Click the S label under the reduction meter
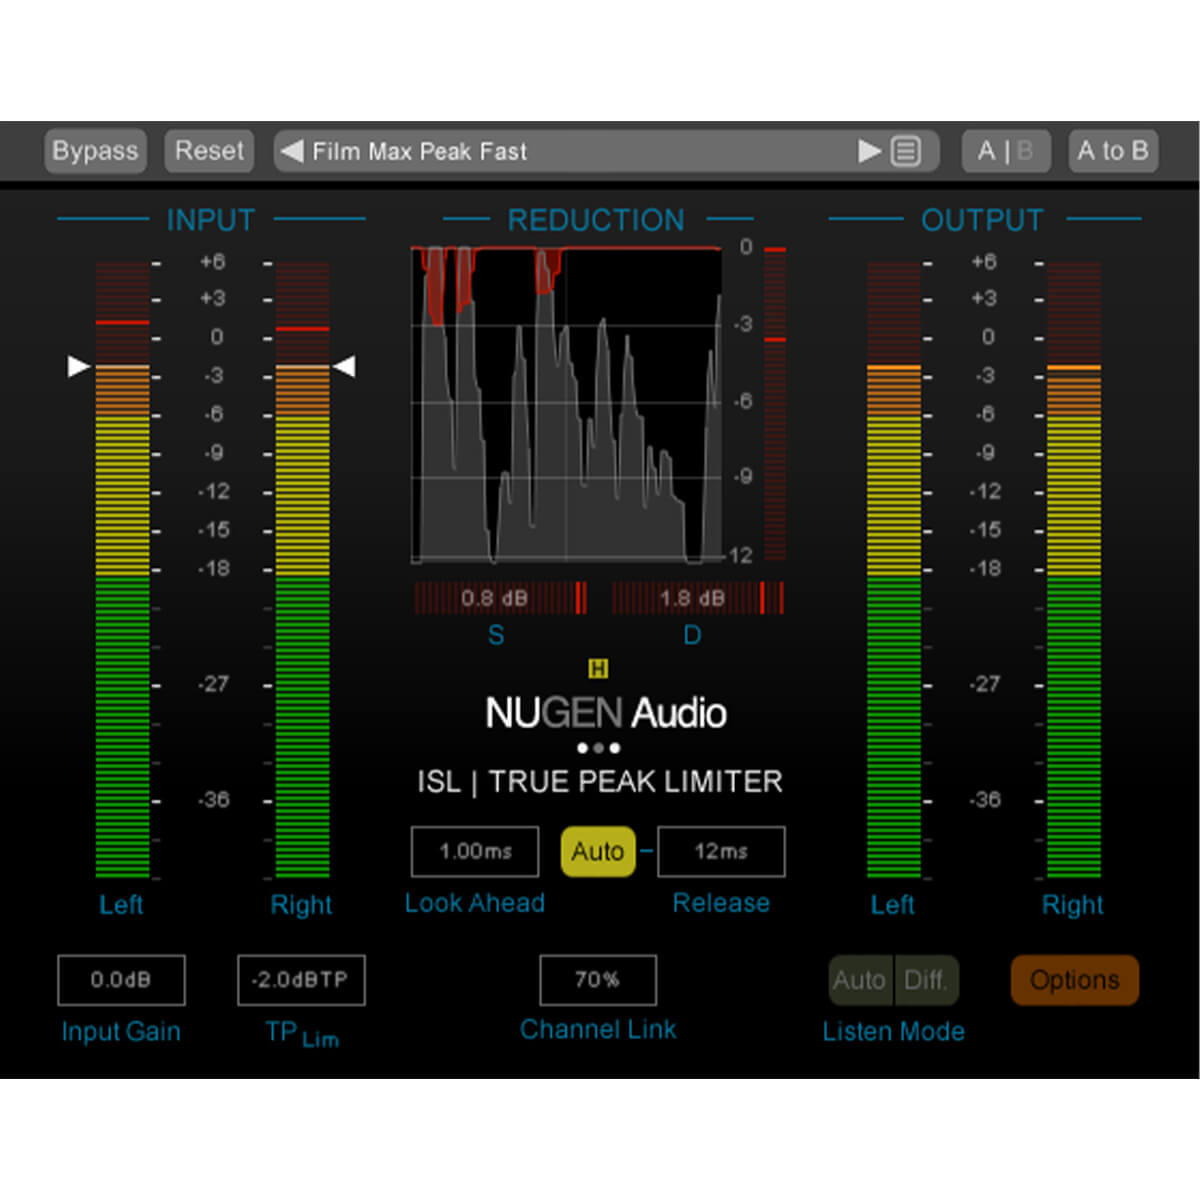Viewport: 1200px width, 1200px height. pyautogui.click(x=496, y=635)
